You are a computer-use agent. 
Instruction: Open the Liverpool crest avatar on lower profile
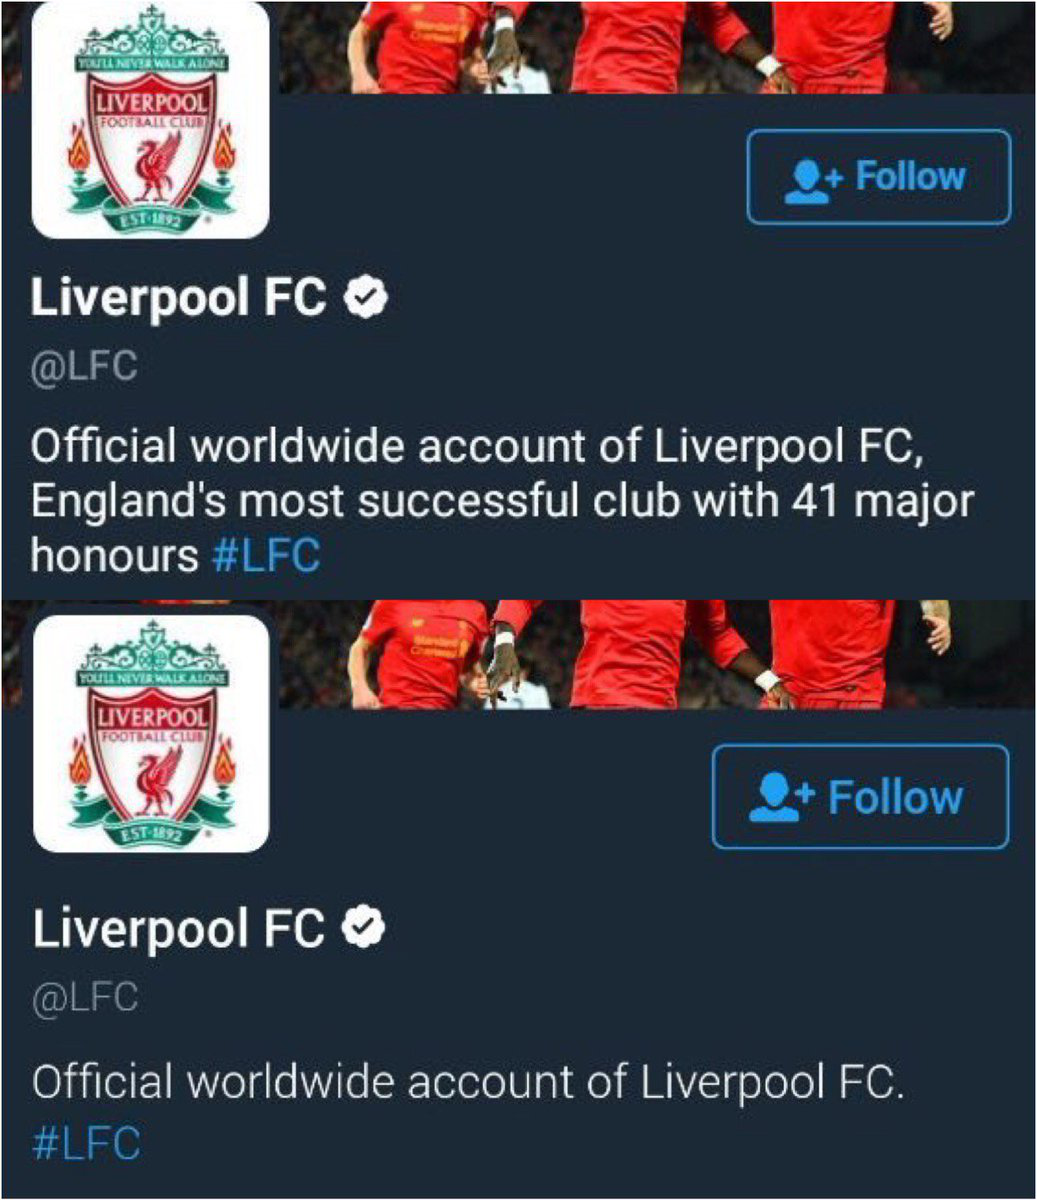151,733
